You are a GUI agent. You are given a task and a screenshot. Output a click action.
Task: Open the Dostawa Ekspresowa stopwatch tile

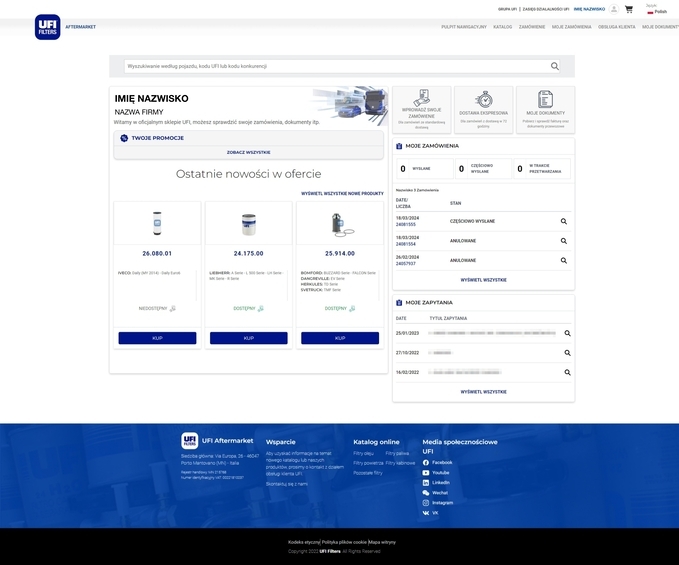(483, 109)
